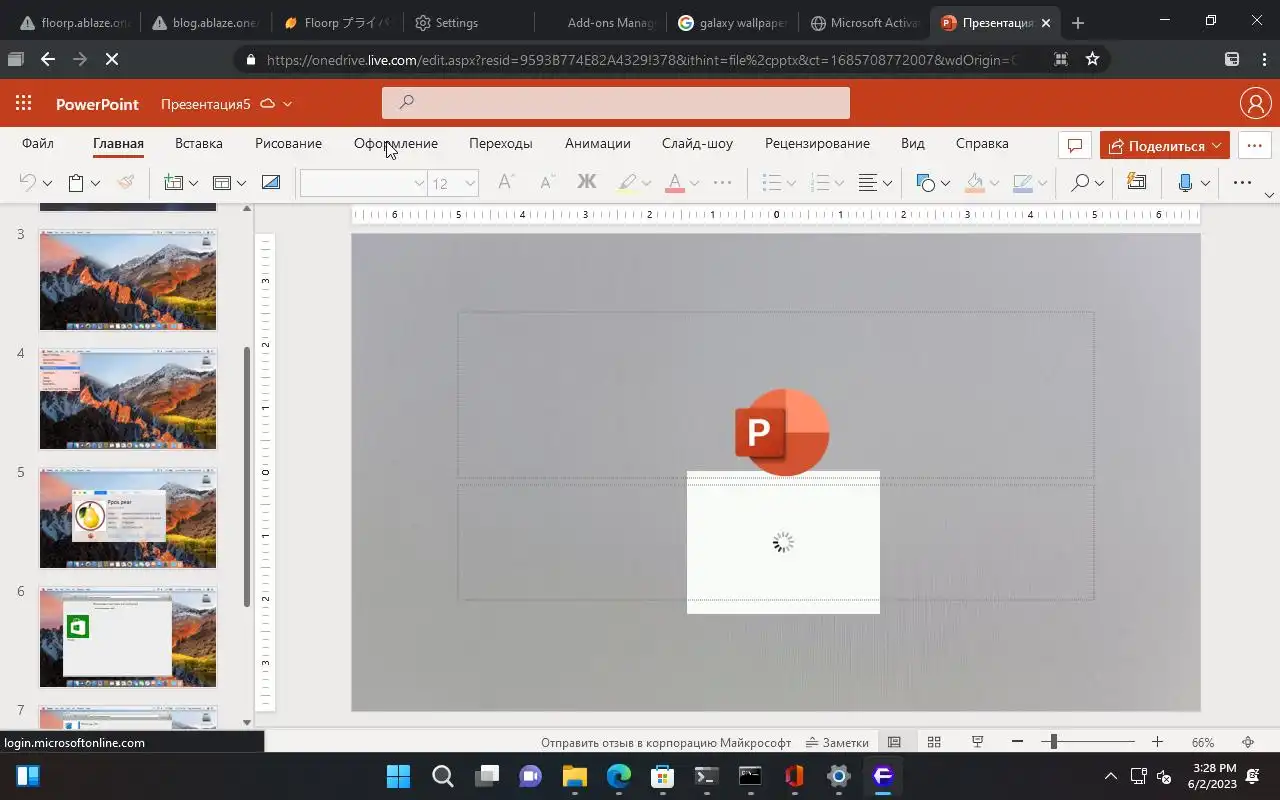Switch to the Слайд-шоу tab
This screenshot has height=800, width=1280.
pos(697,143)
